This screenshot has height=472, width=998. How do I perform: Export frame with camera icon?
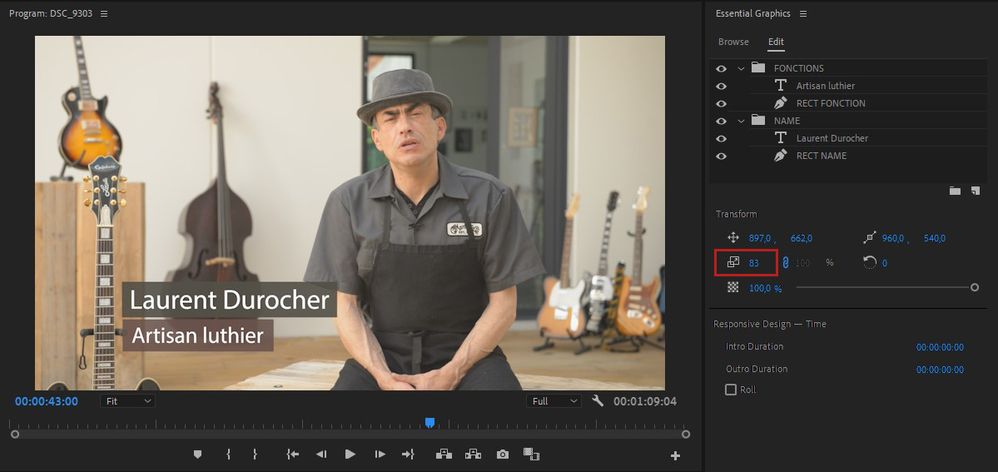point(503,454)
